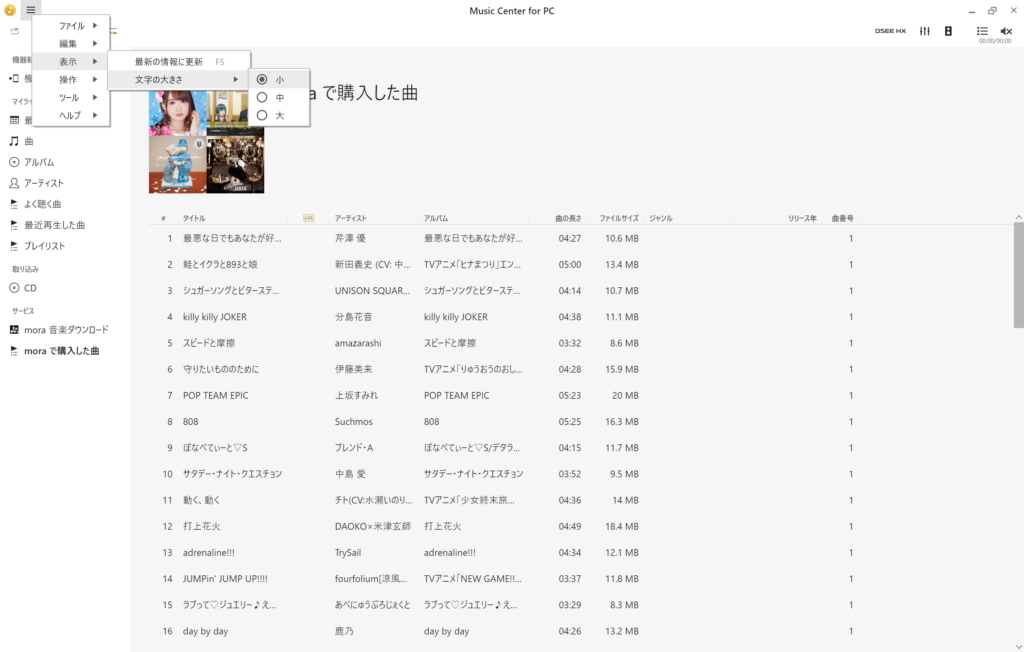The height and width of the screenshot is (652, 1024).
Task: Click the 操作 submenu arrow
Action: (95, 79)
